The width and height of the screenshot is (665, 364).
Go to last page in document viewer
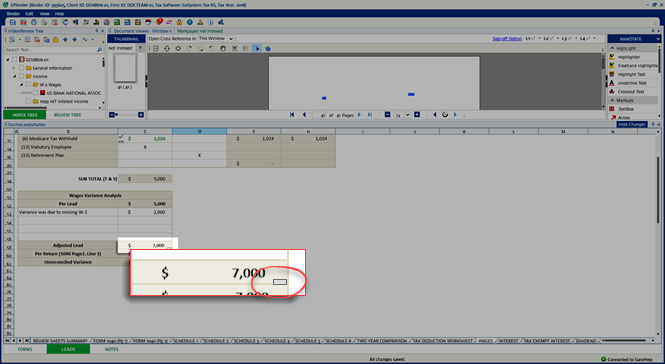pos(369,115)
